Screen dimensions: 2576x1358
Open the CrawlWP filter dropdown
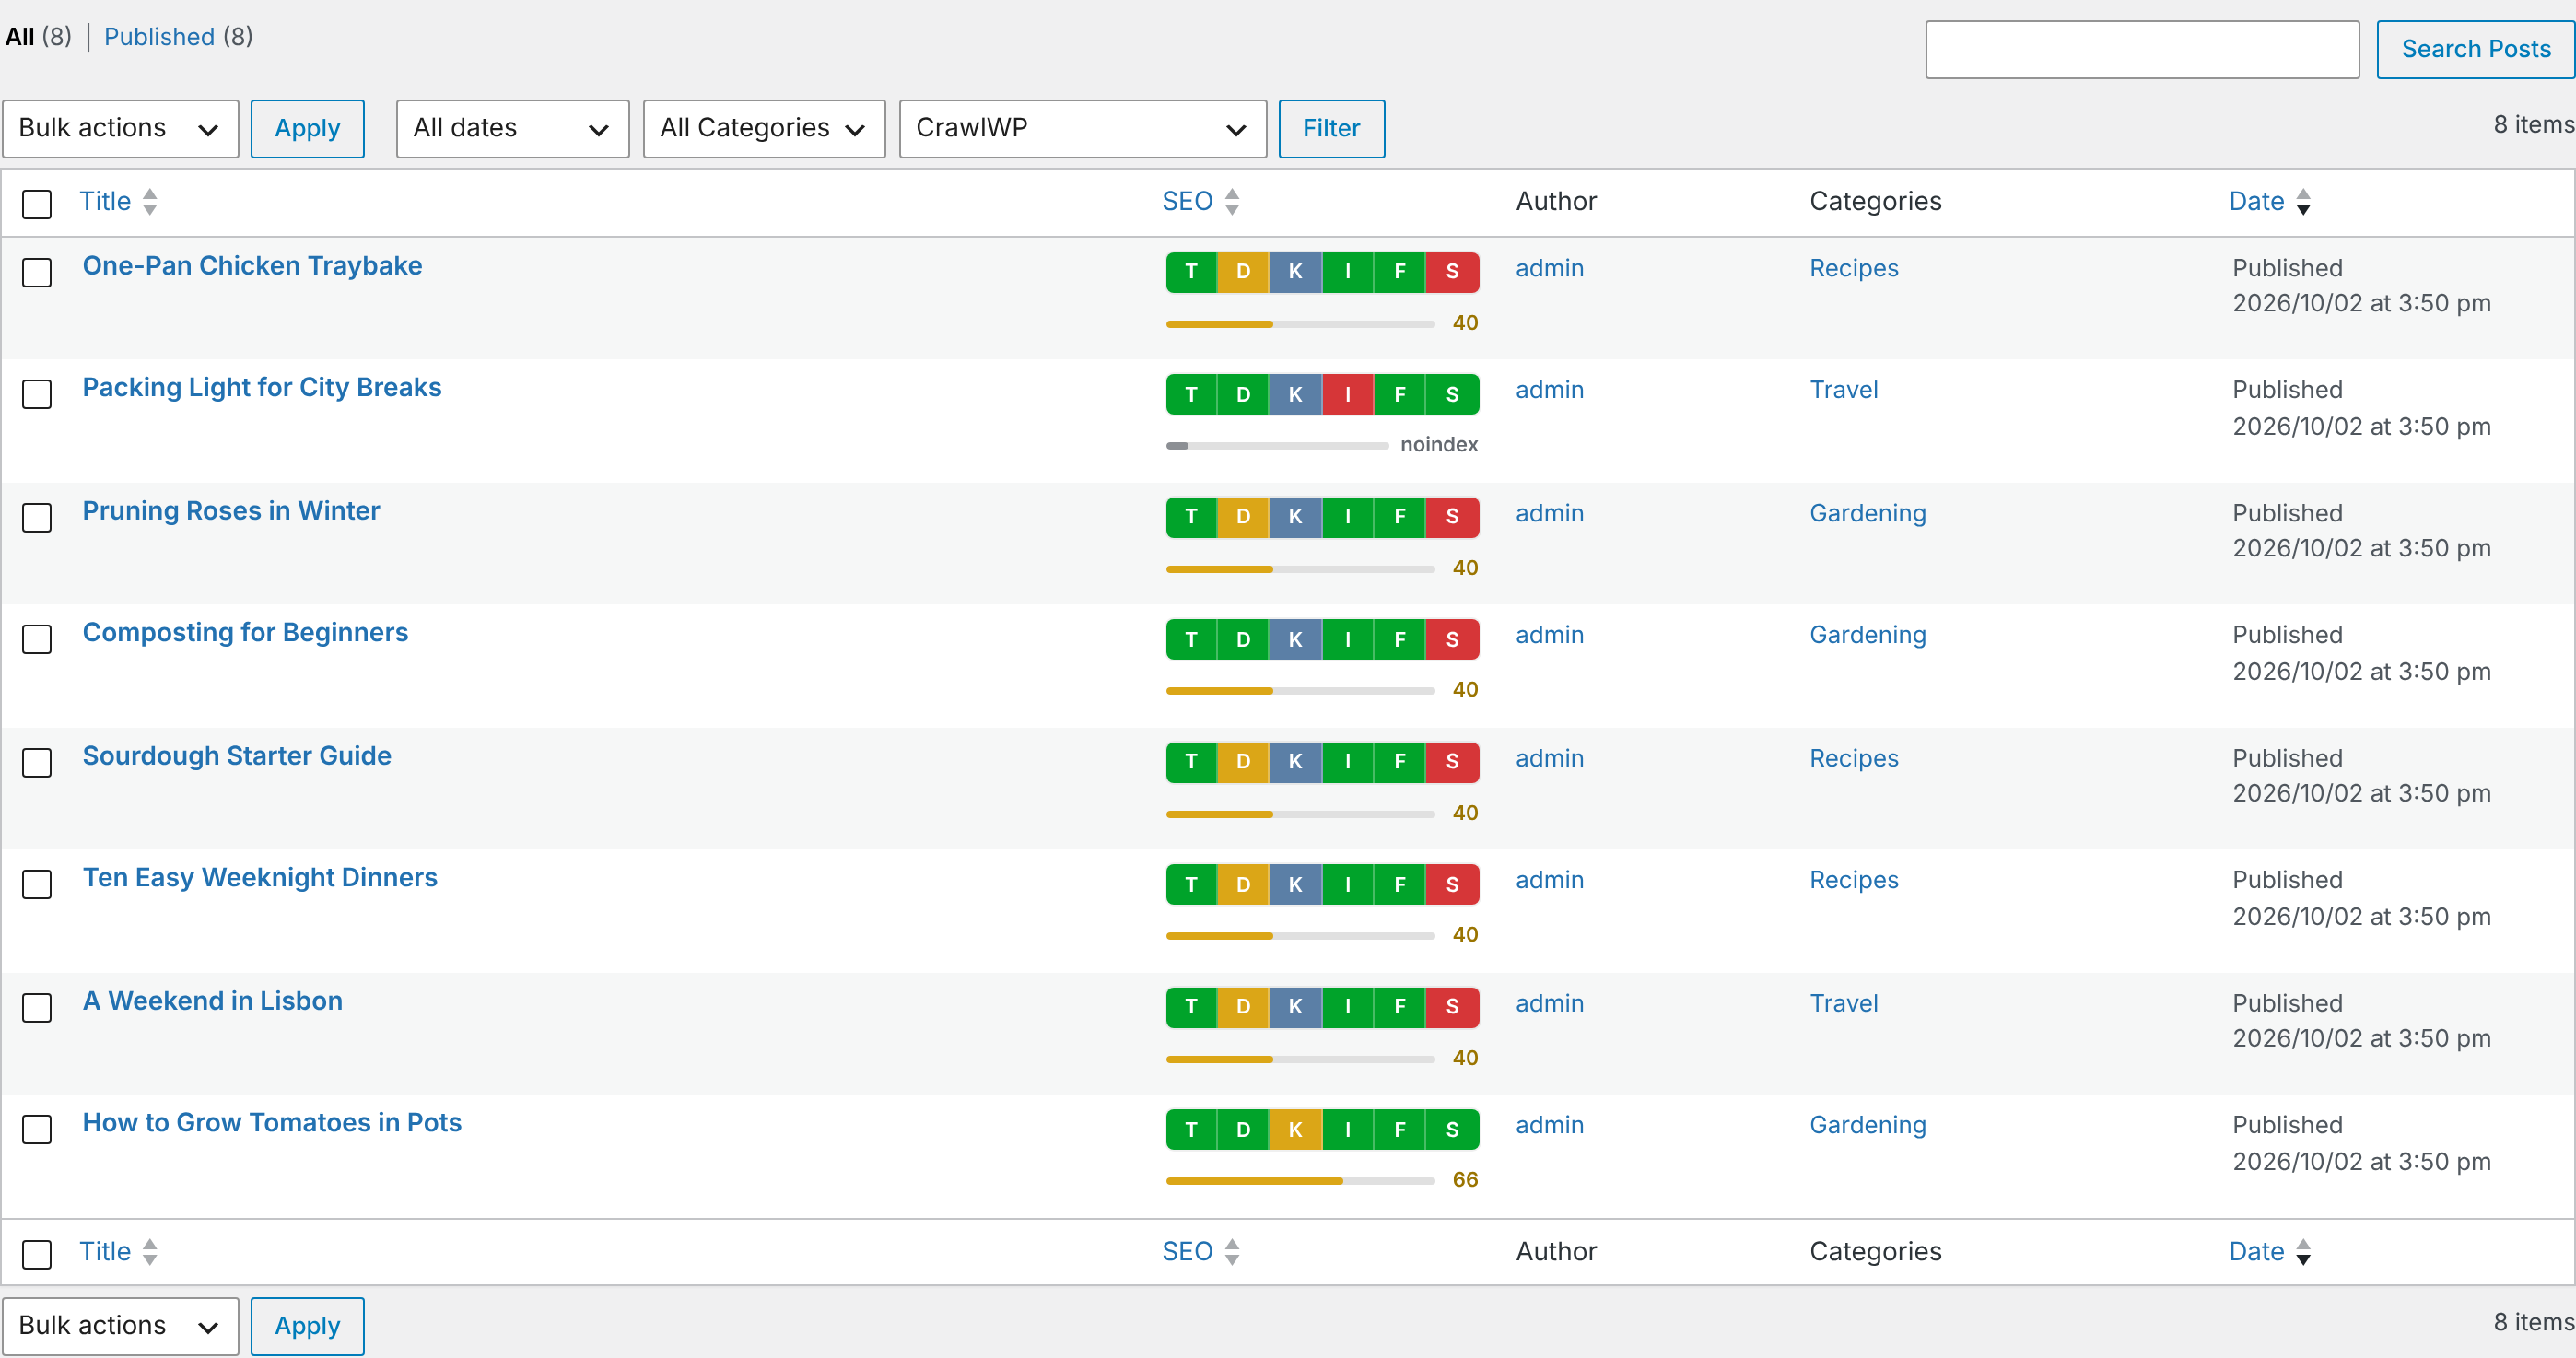tap(1082, 128)
